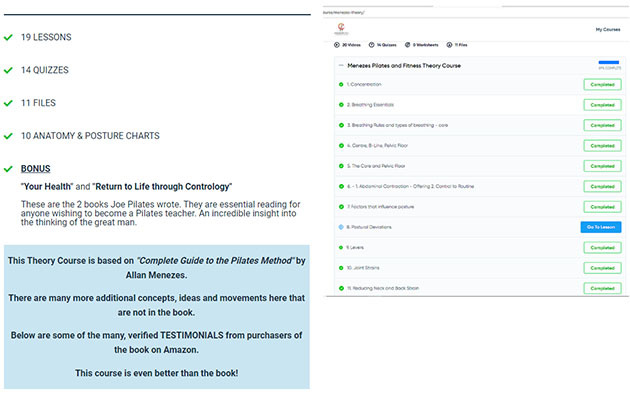
Task: Click Completed button for 2. Breathing Essentials
Action: 602,105
